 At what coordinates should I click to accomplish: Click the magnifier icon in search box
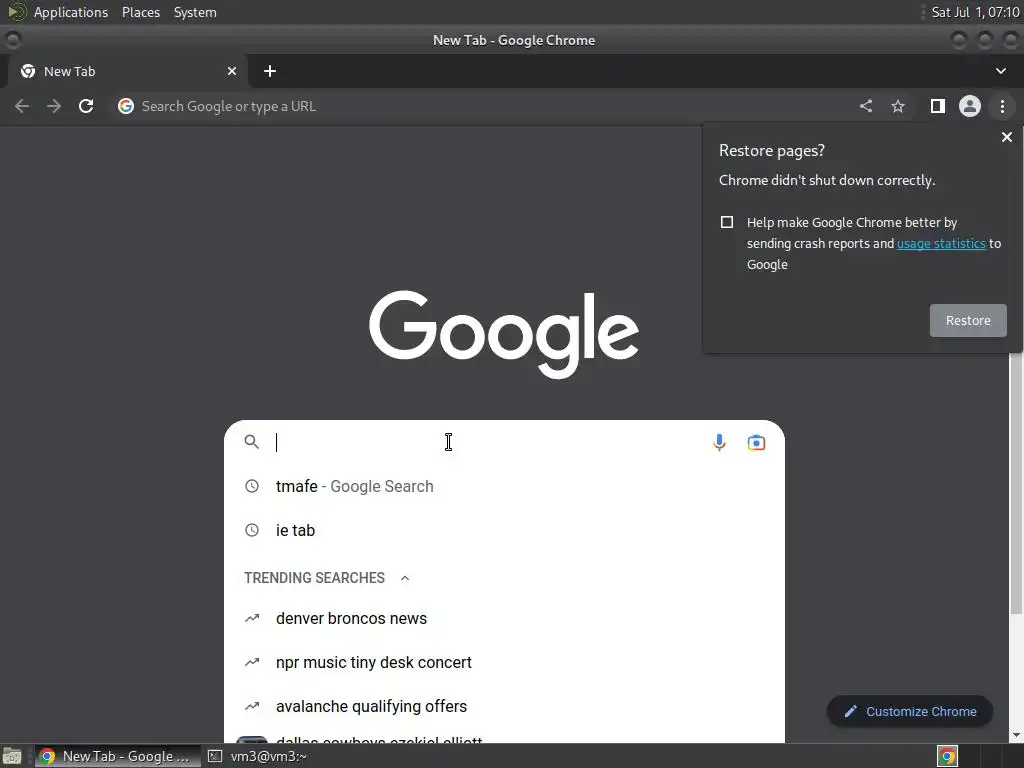tap(252, 442)
